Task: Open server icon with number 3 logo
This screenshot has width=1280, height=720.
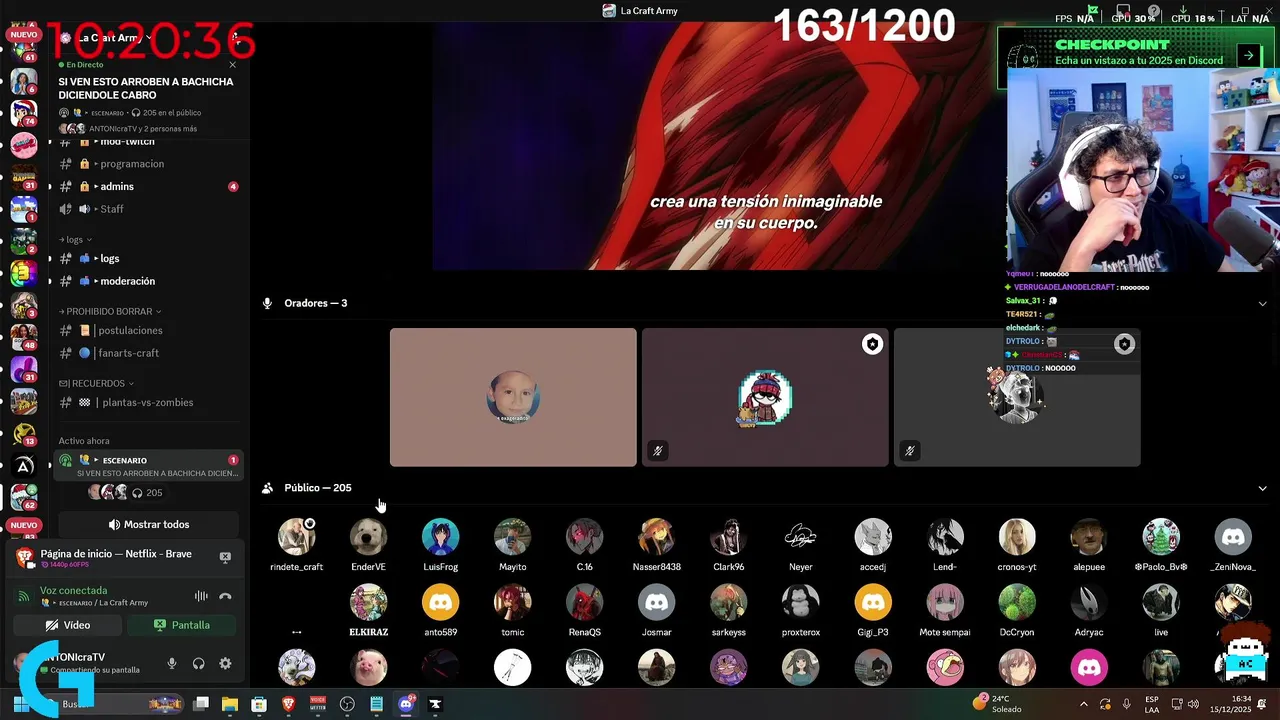Action: [x=24, y=273]
